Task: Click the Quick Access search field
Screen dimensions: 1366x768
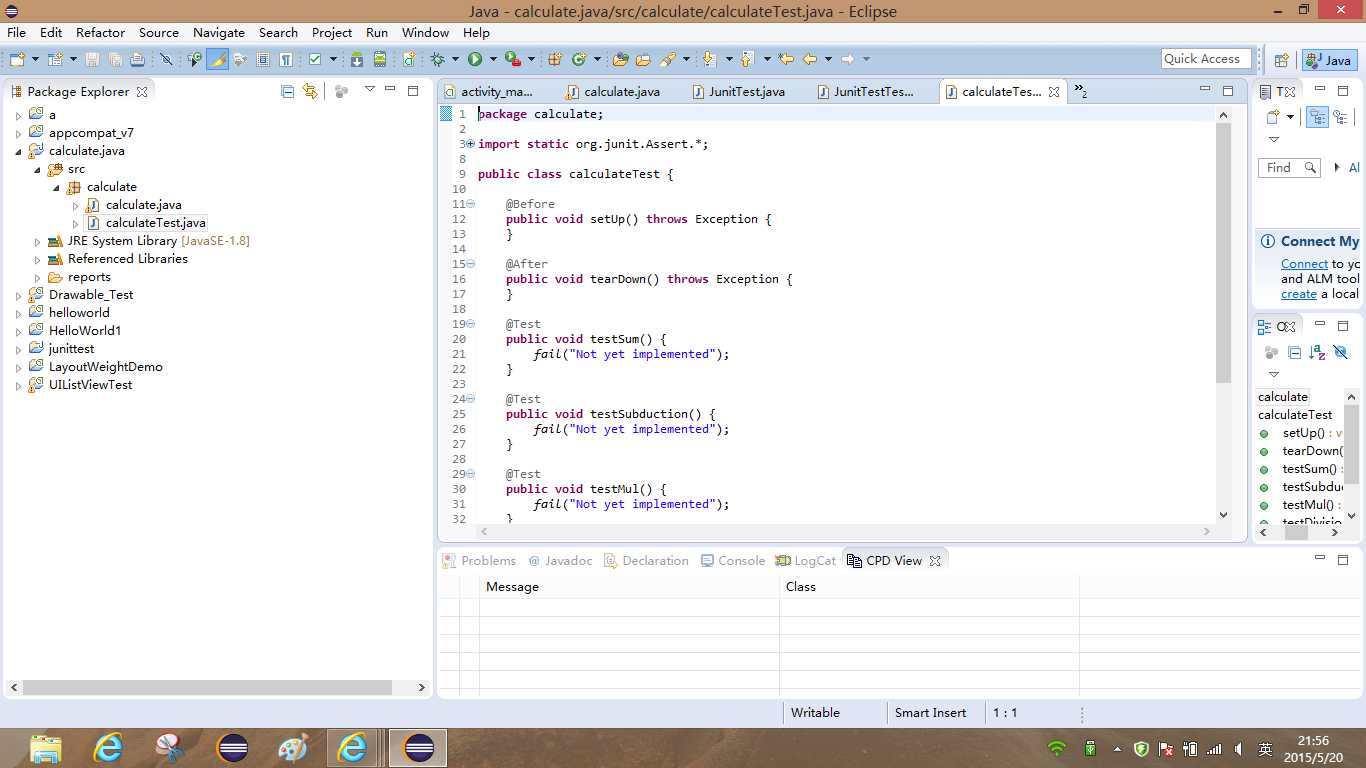Action: click(x=1207, y=59)
